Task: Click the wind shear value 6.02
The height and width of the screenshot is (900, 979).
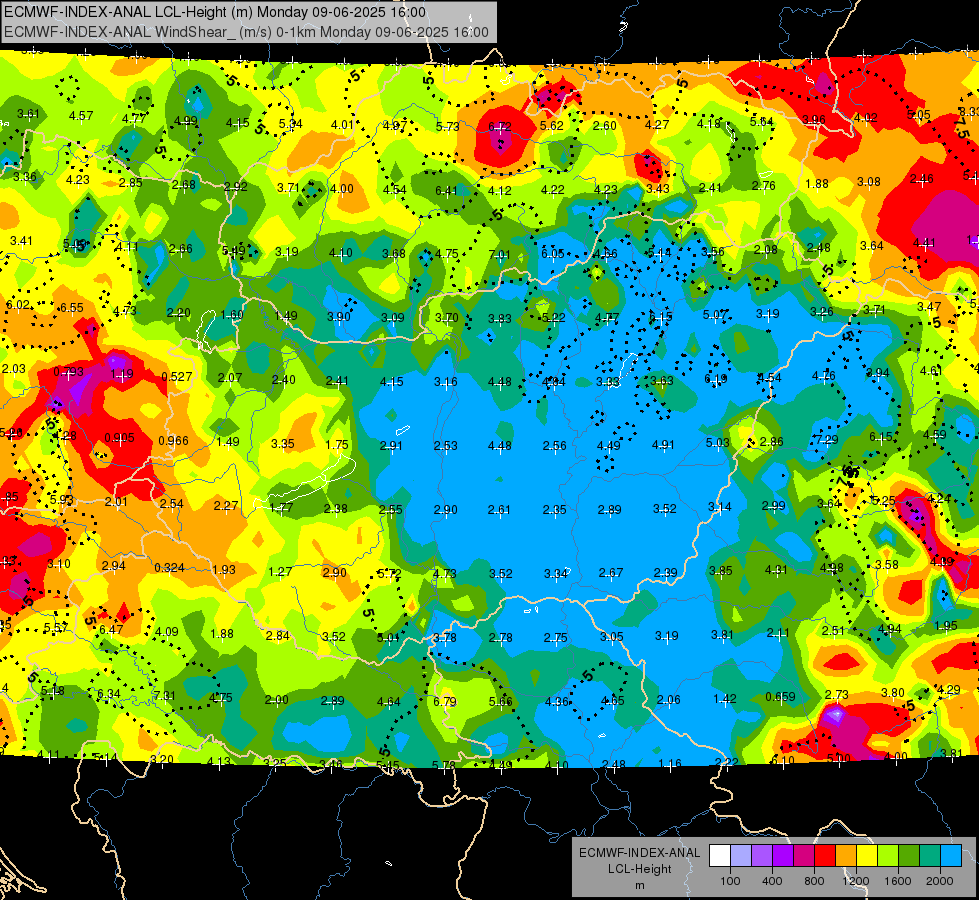Action: pos(17,305)
